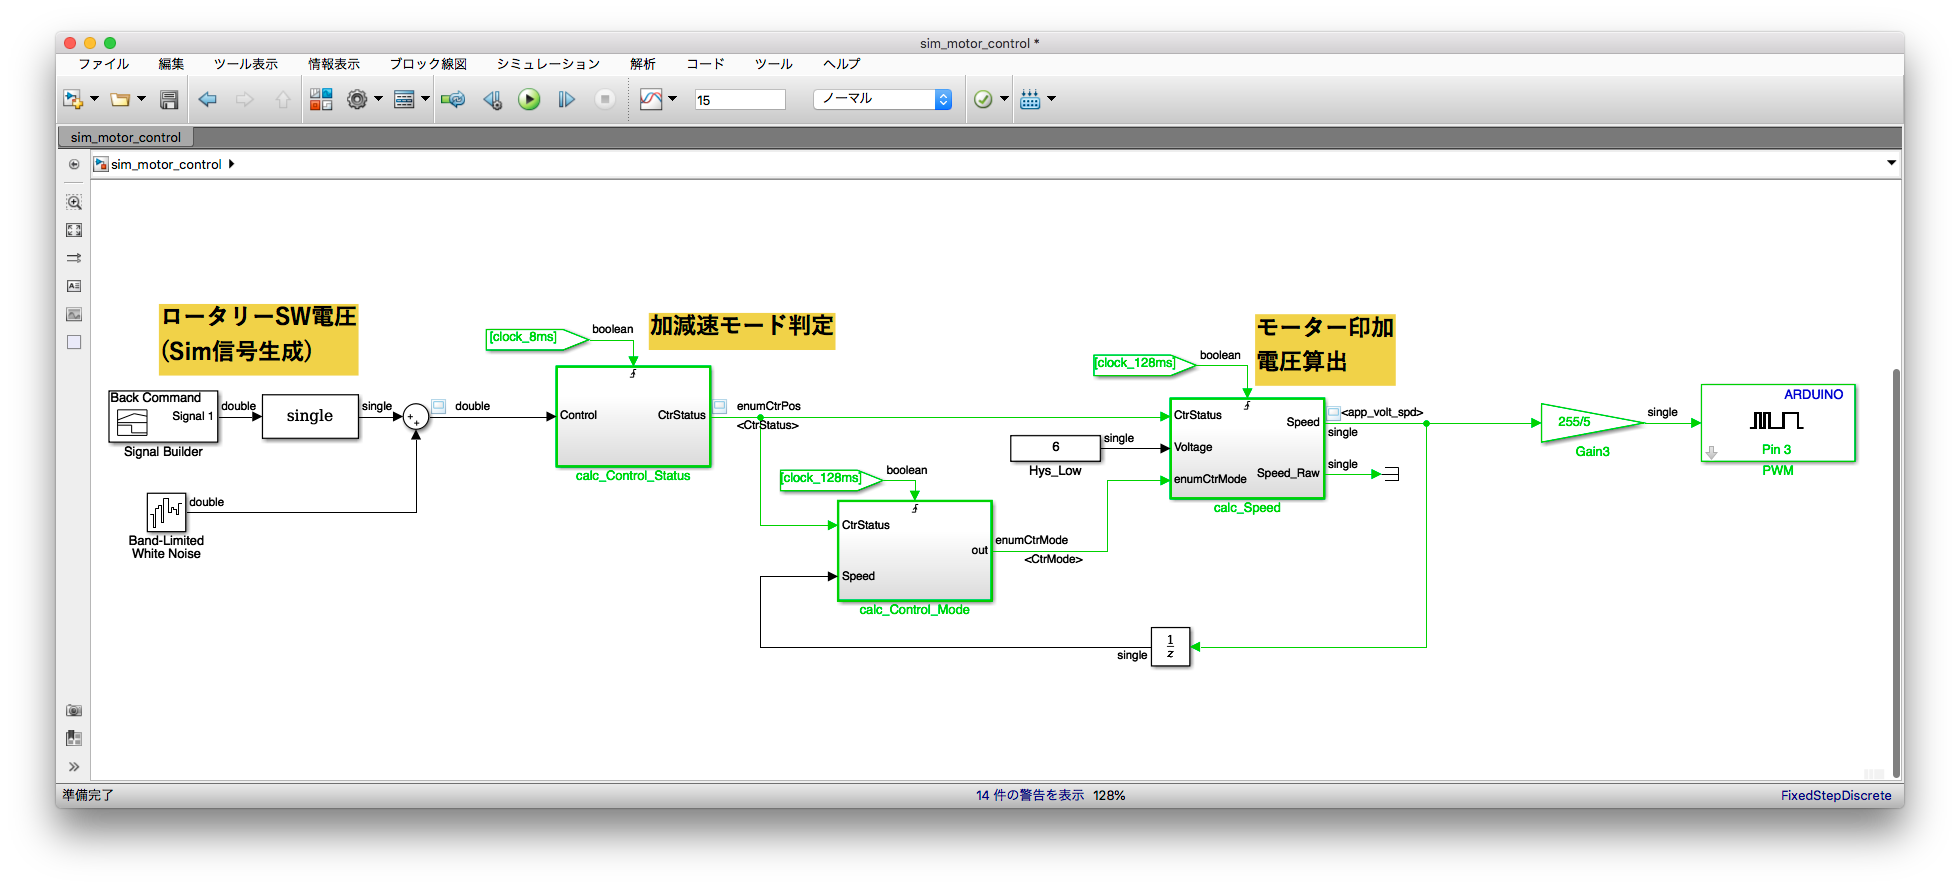Open the Model Advisor dropdown arrow
The image size is (1960, 888).
pyautogui.click(x=1004, y=99)
